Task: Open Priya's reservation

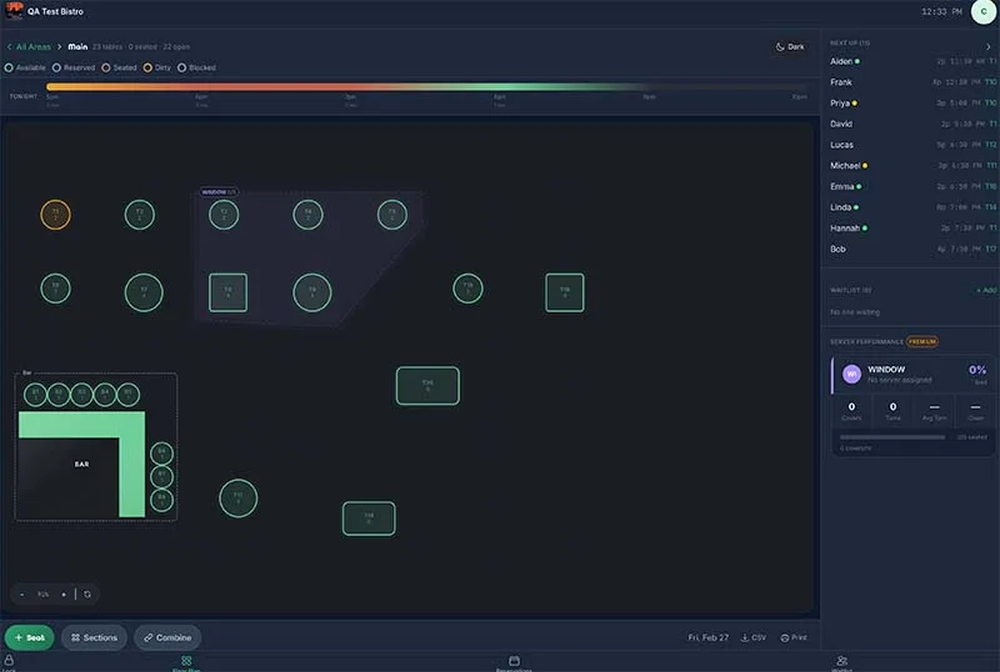Action: point(913,103)
